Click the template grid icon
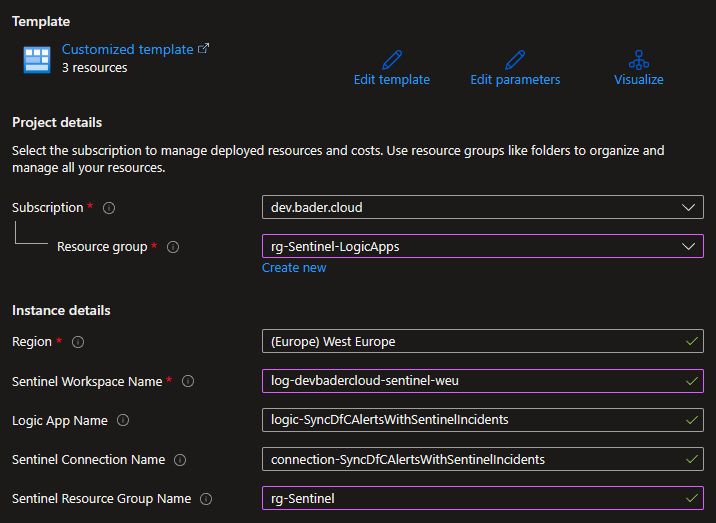This screenshot has height=523, width=716. tap(37, 59)
